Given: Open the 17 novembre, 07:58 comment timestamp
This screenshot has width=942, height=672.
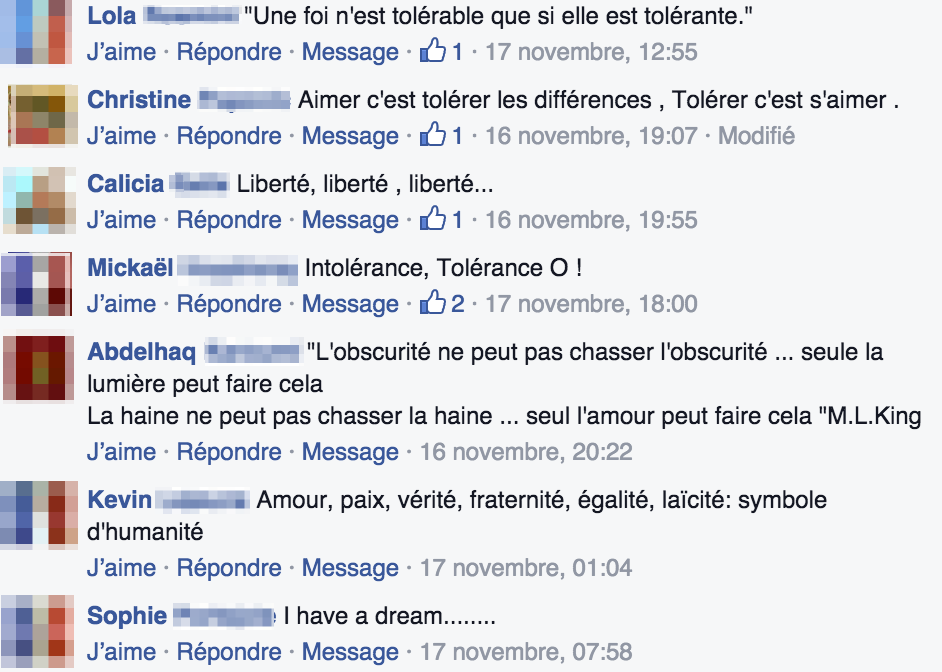Looking at the screenshot, I should [x=526, y=652].
